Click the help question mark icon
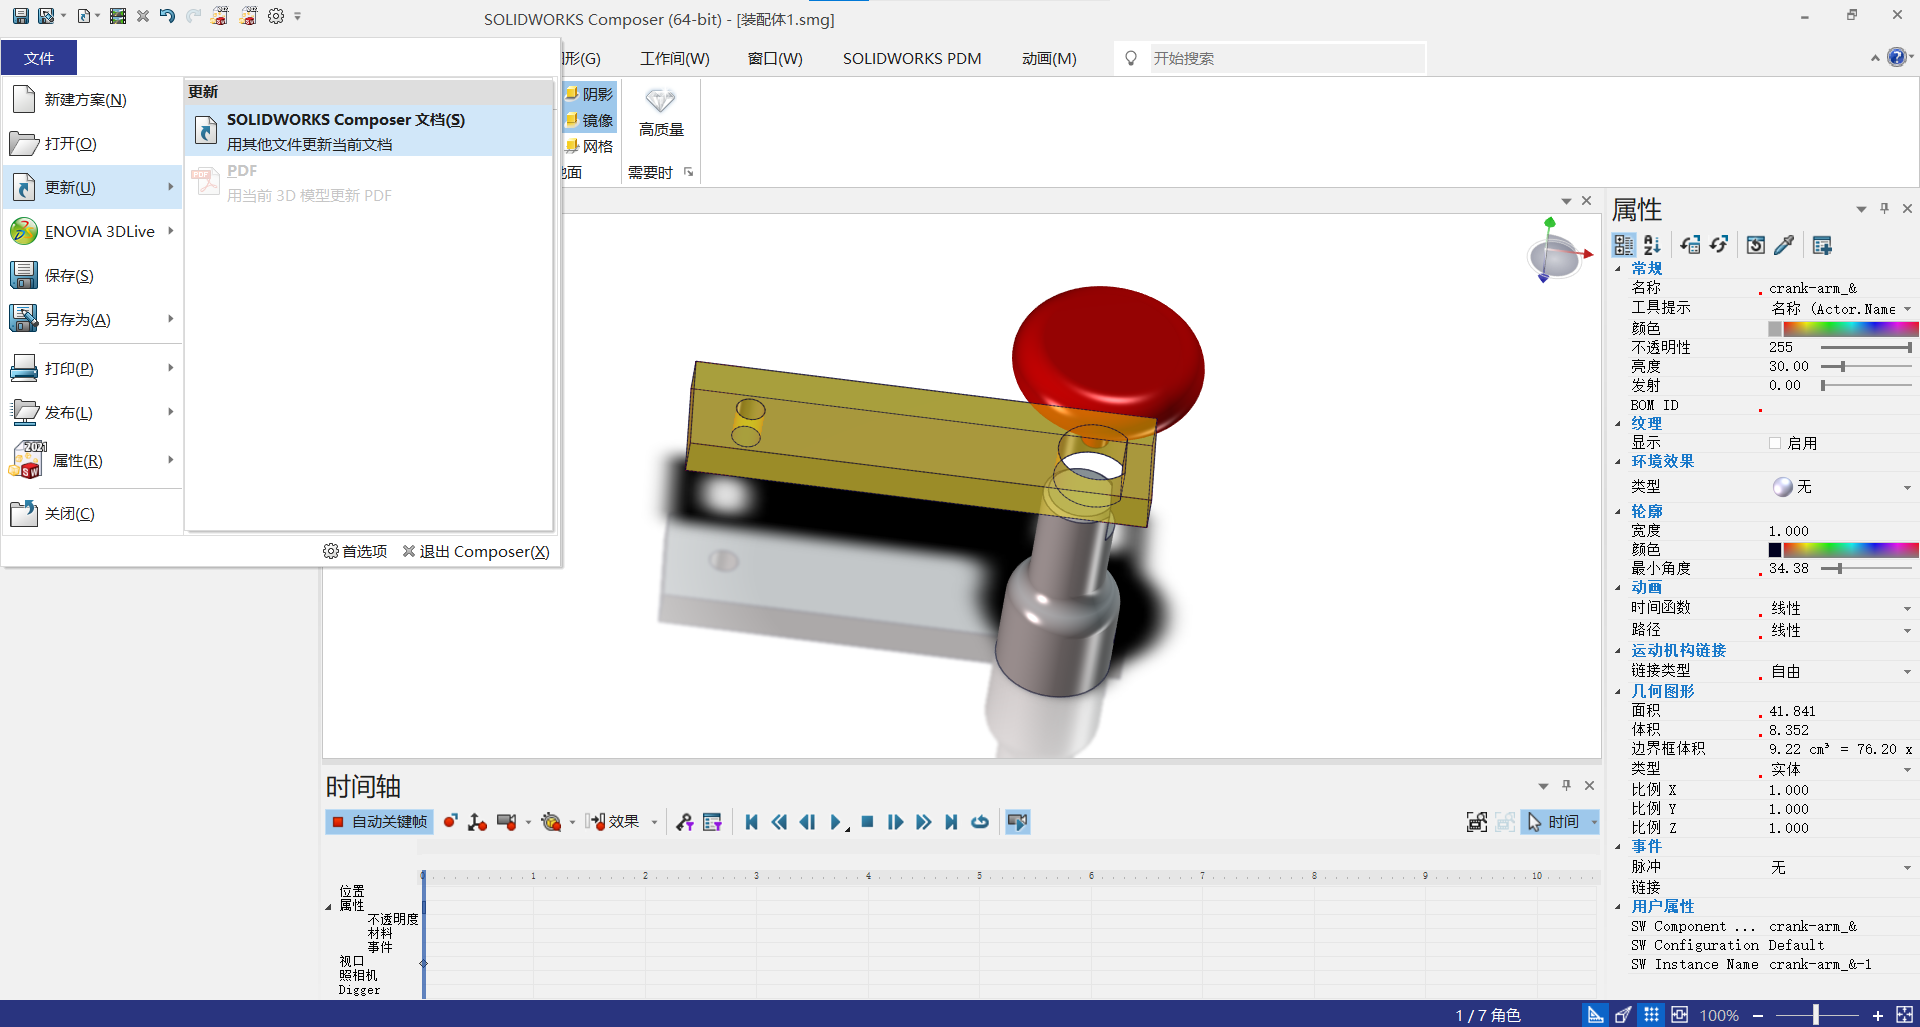 tap(1896, 57)
